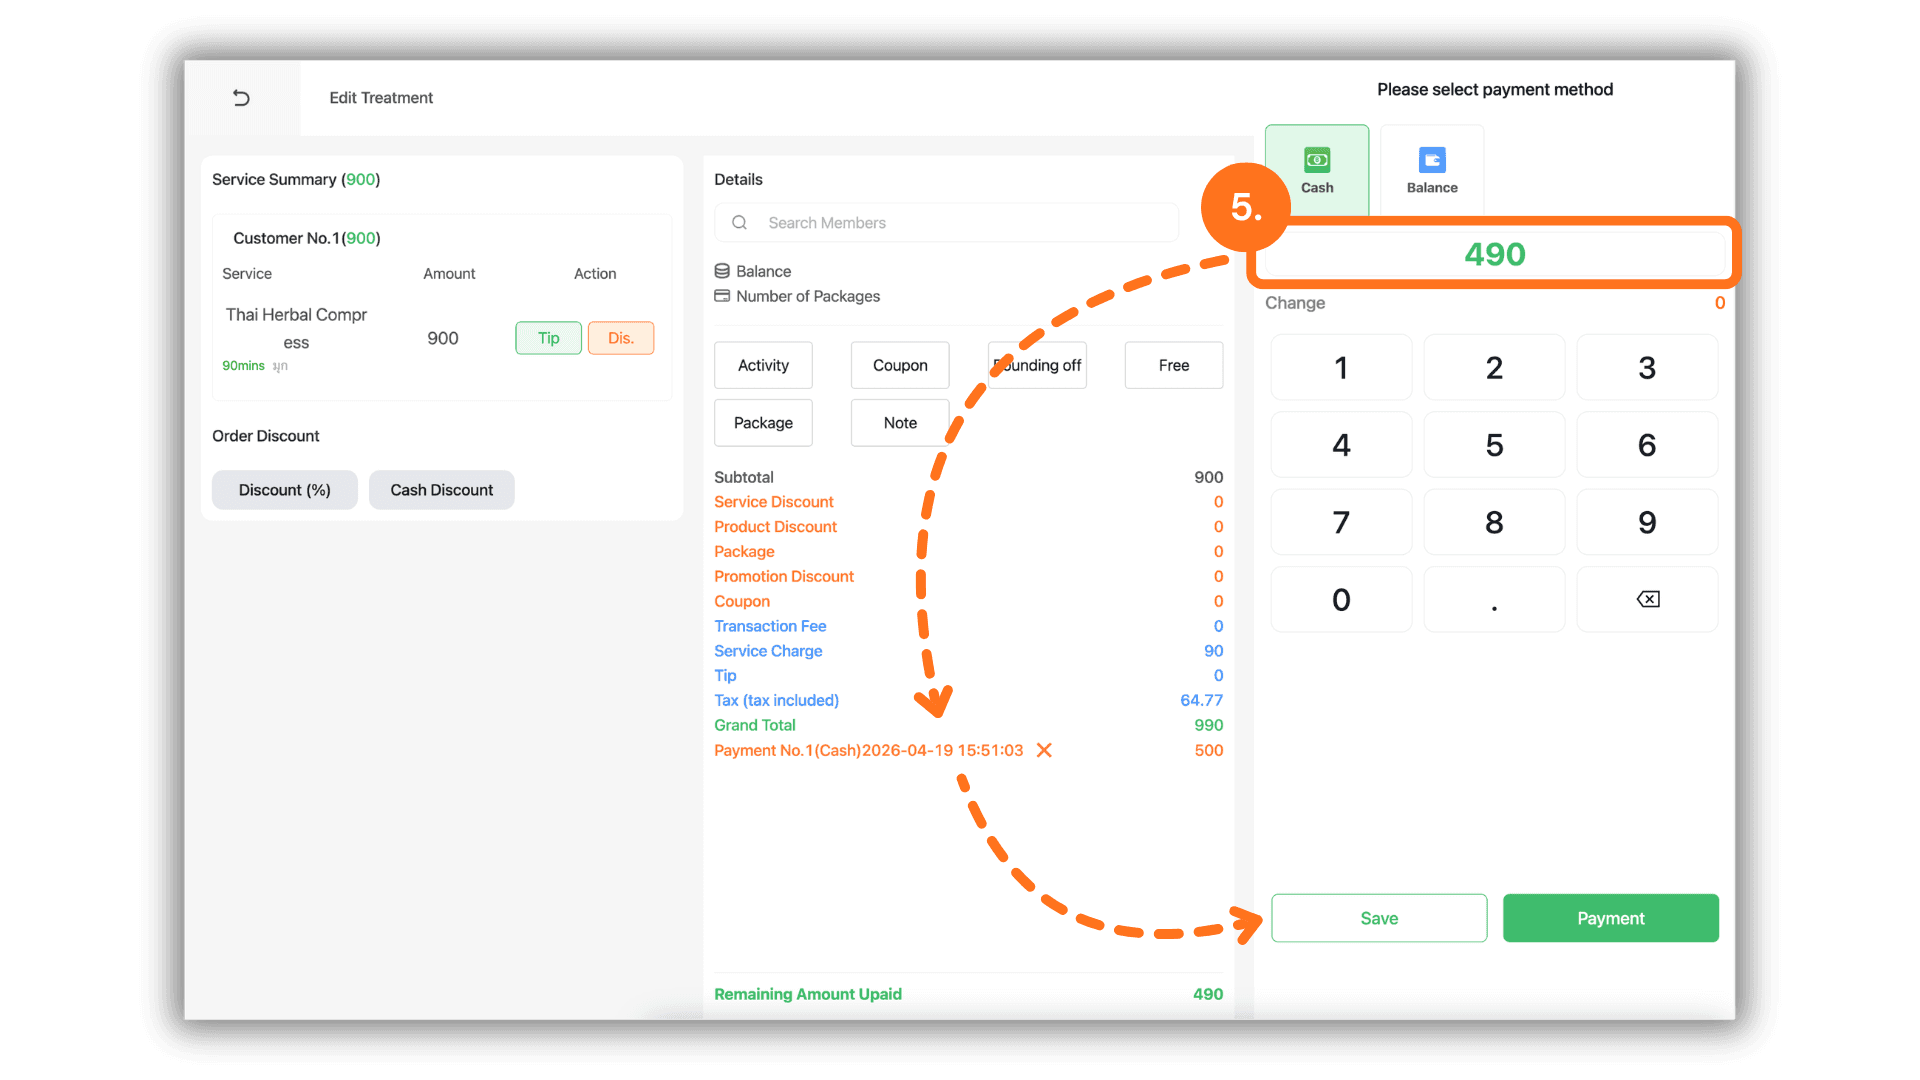Tap keypad digit 0

tap(1341, 599)
